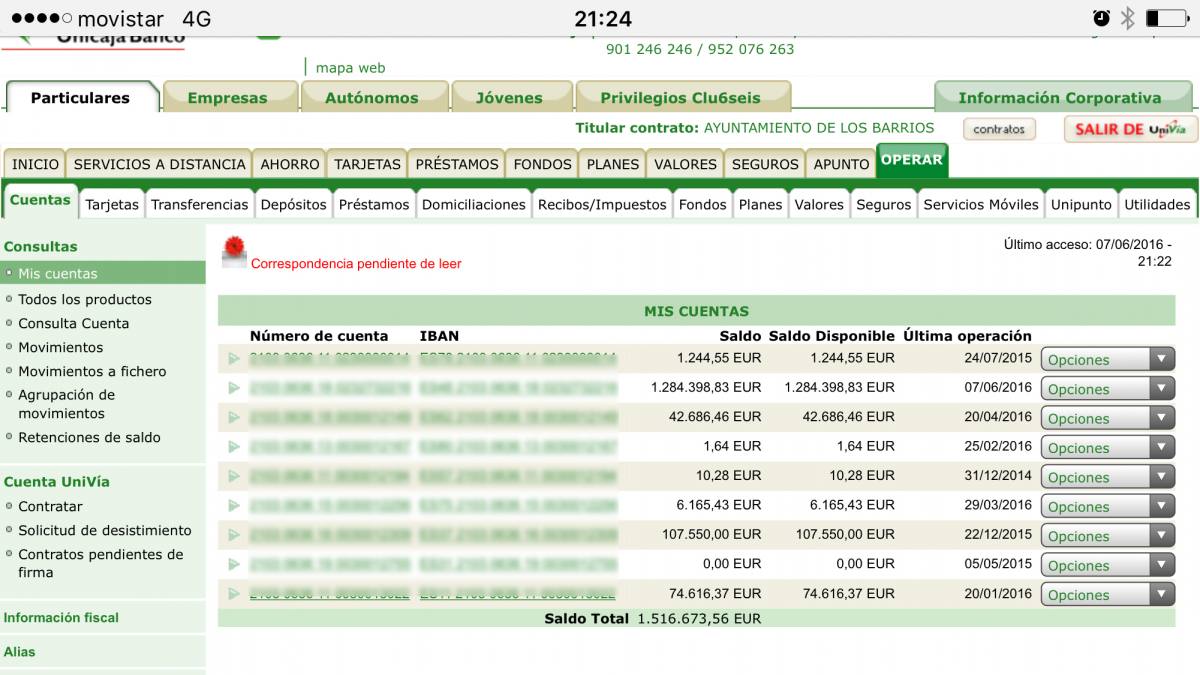1200x675 pixels.
Task: Open Opciones dropdown for the 07/06/2016 account
Action: [1107, 389]
